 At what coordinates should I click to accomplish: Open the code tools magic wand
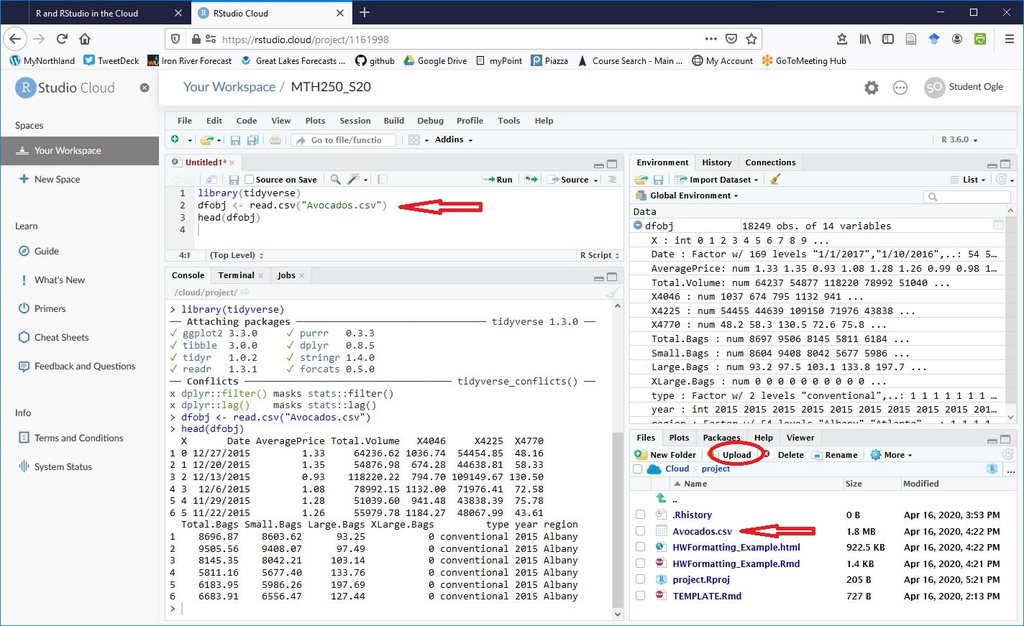coord(354,180)
